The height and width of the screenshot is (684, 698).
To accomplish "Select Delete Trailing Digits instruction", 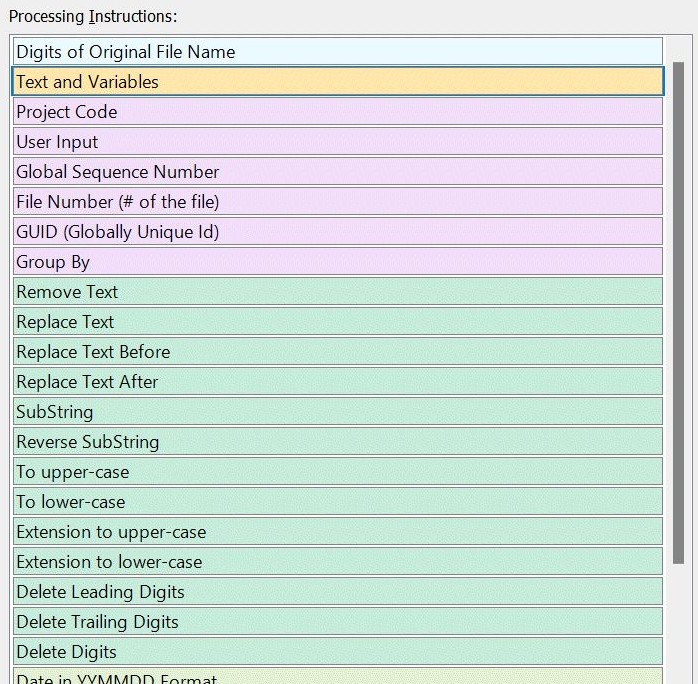I will [x=338, y=621].
